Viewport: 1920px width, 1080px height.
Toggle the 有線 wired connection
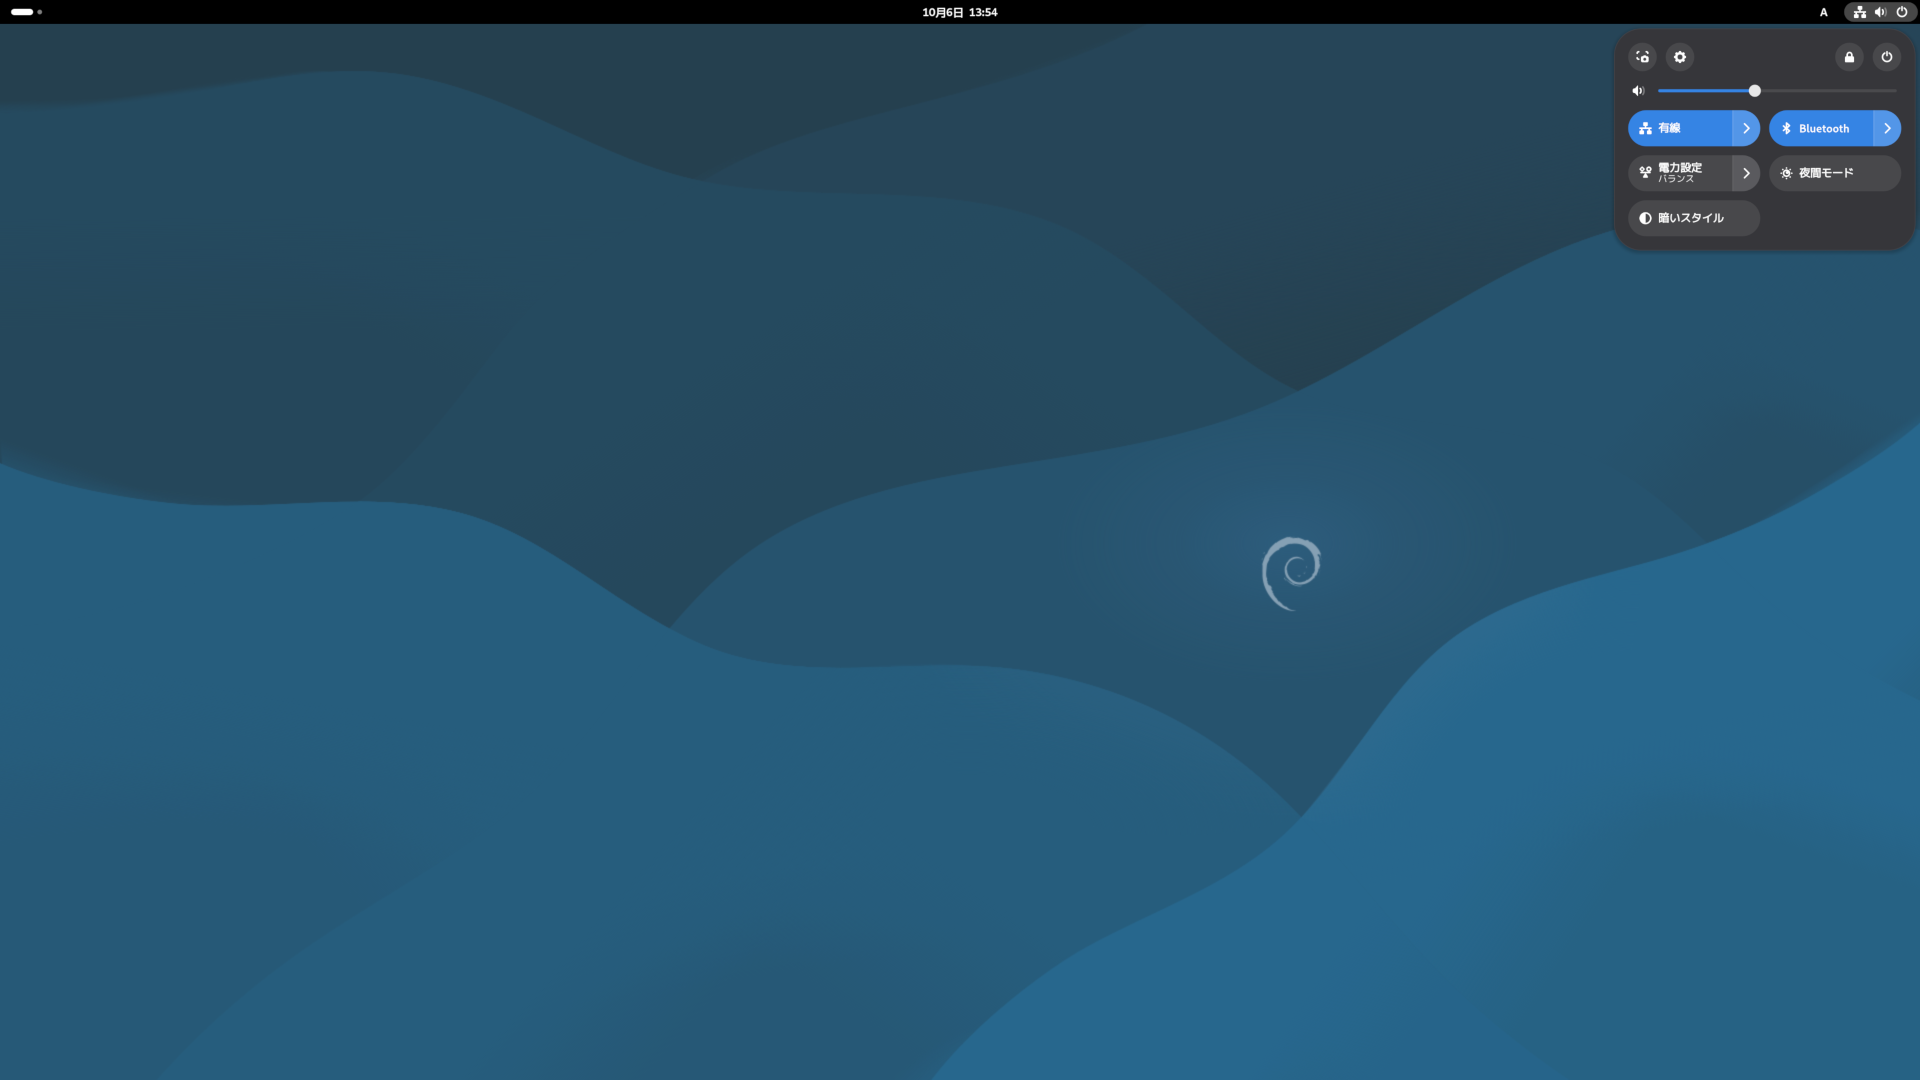coord(1680,128)
